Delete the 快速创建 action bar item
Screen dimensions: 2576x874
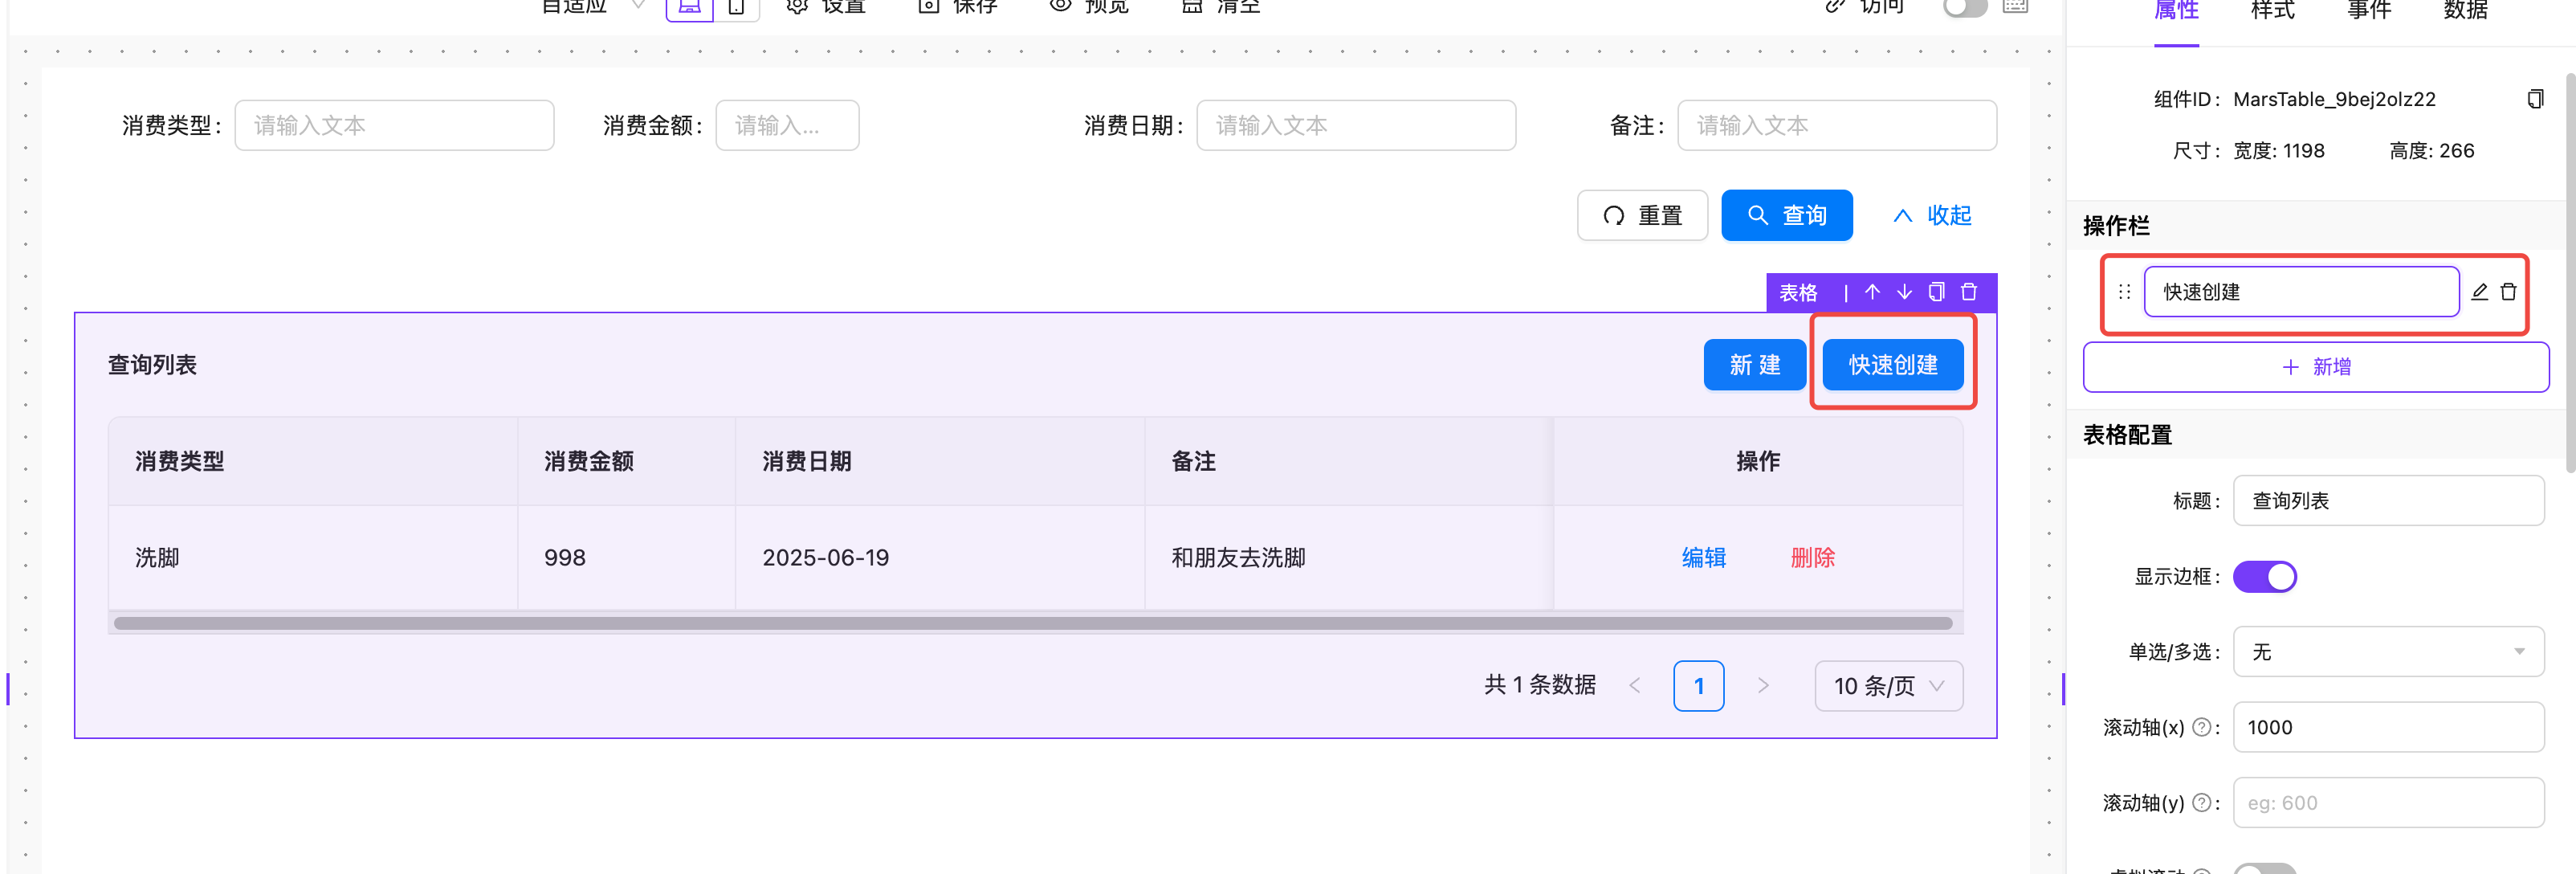click(2509, 292)
